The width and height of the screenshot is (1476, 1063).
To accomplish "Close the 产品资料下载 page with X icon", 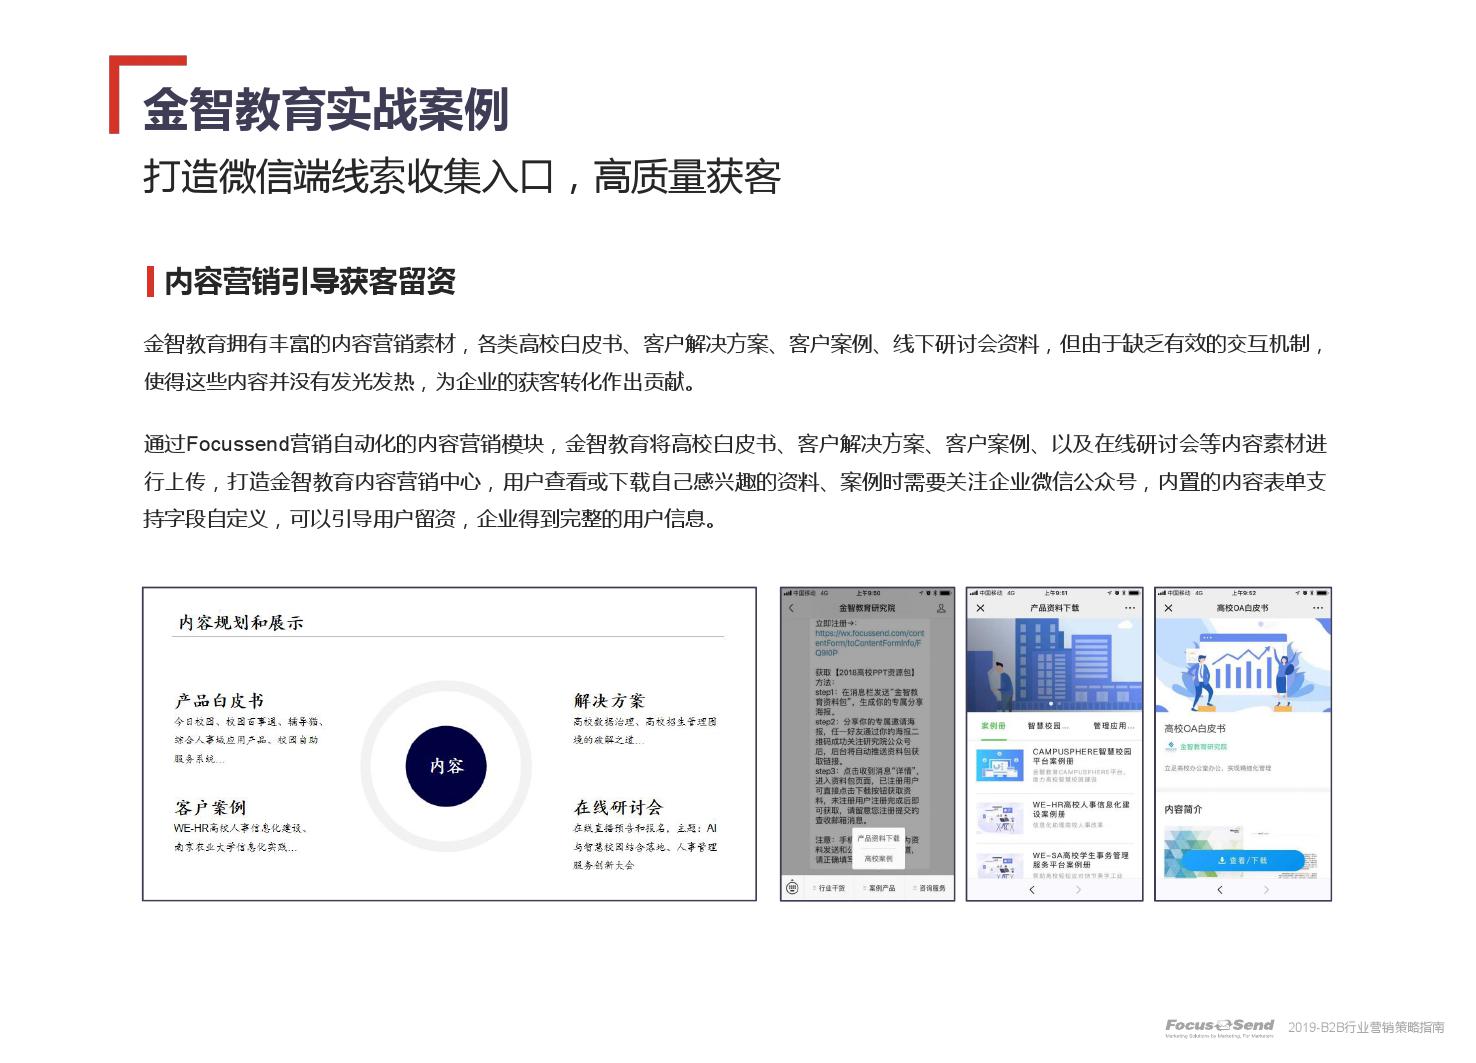I will click(x=980, y=608).
